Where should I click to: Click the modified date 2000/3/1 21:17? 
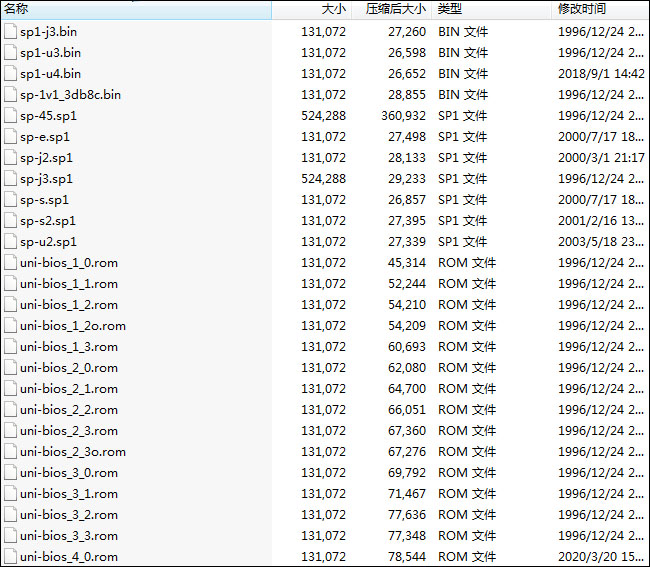click(x=601, y=158)
